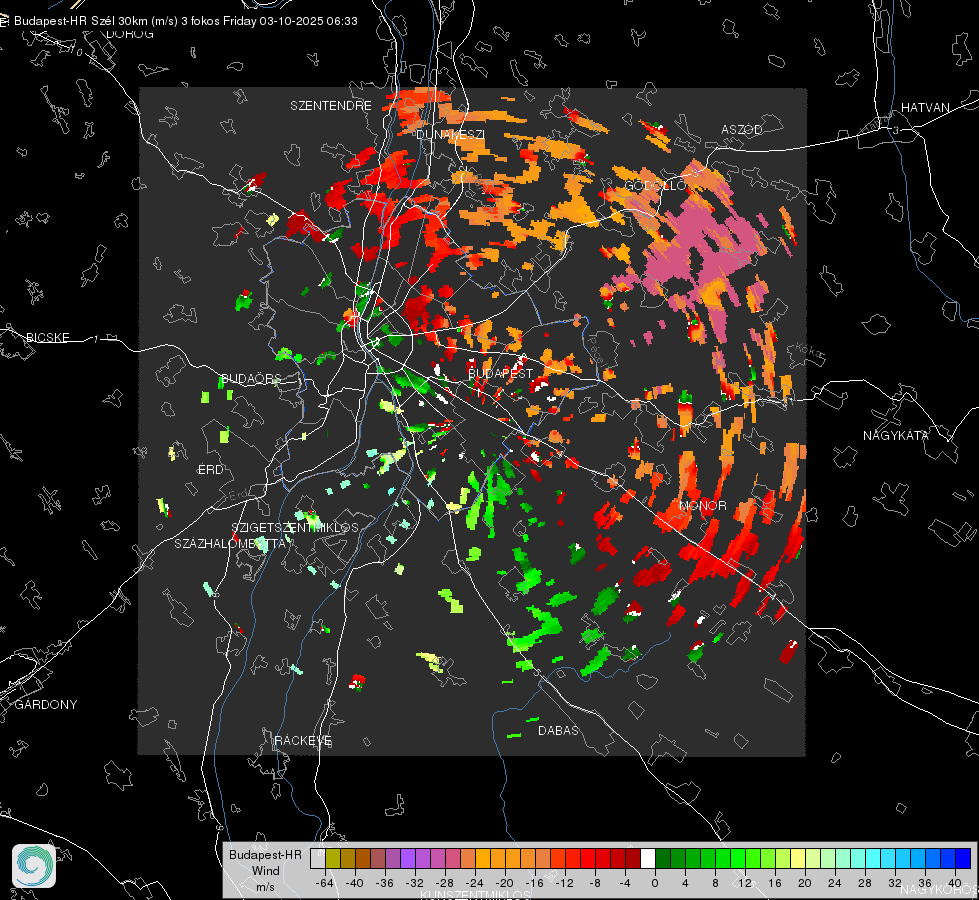
Task: Click the 0 legend value
Action: coord(655,883)
